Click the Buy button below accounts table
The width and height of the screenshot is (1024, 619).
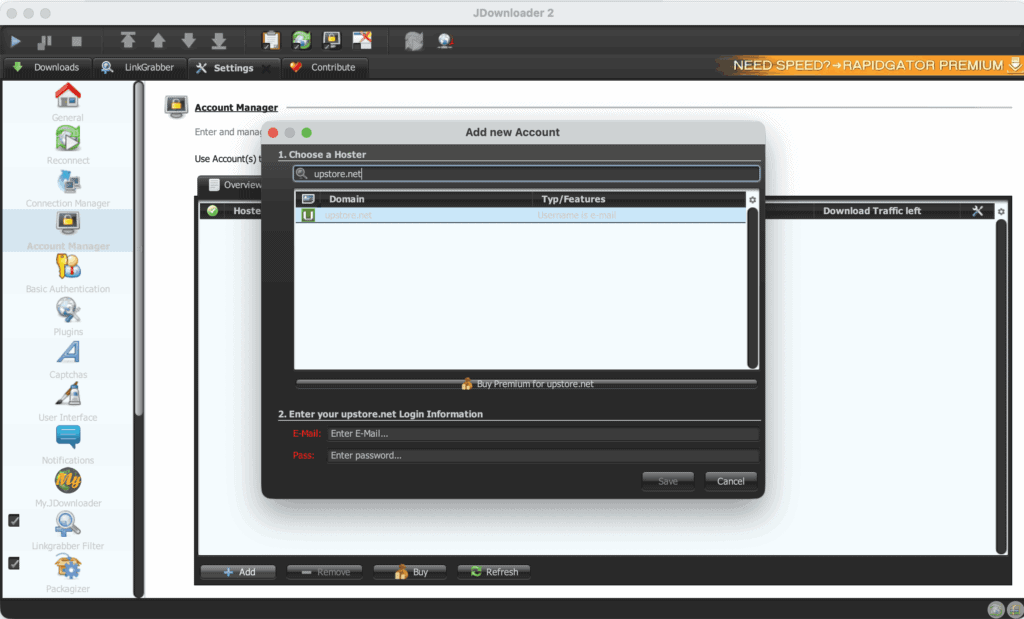pyautogui.click(x=410, y=572)
